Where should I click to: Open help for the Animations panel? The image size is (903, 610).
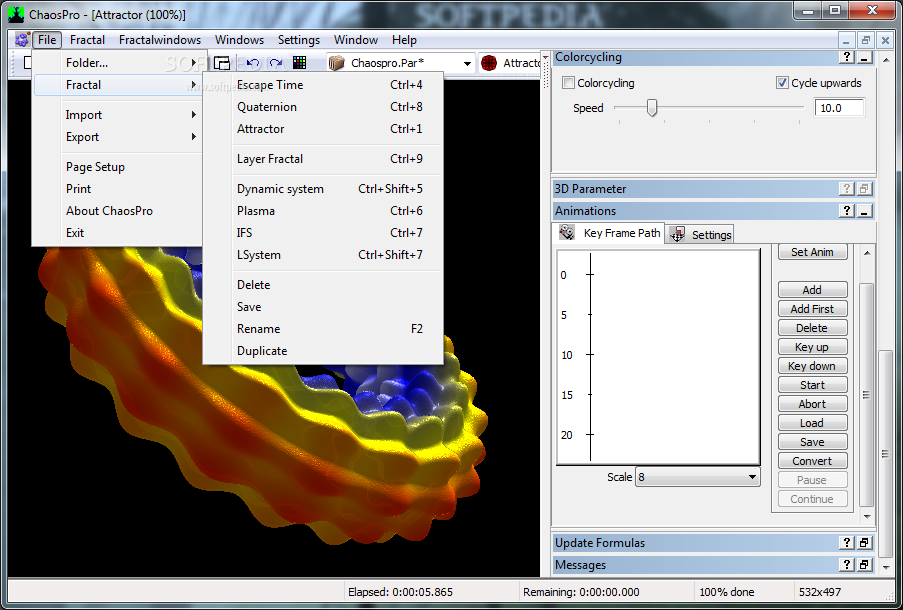[x=847, y=211]
